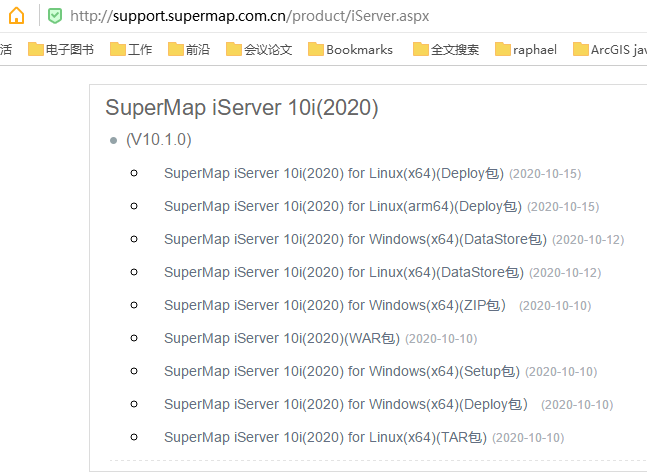This screenshot has height=472, width=647.
Task: Click date (2020-10-15) after Linux(arm64)(Deploy包)
Action: (x=563, y=207)
